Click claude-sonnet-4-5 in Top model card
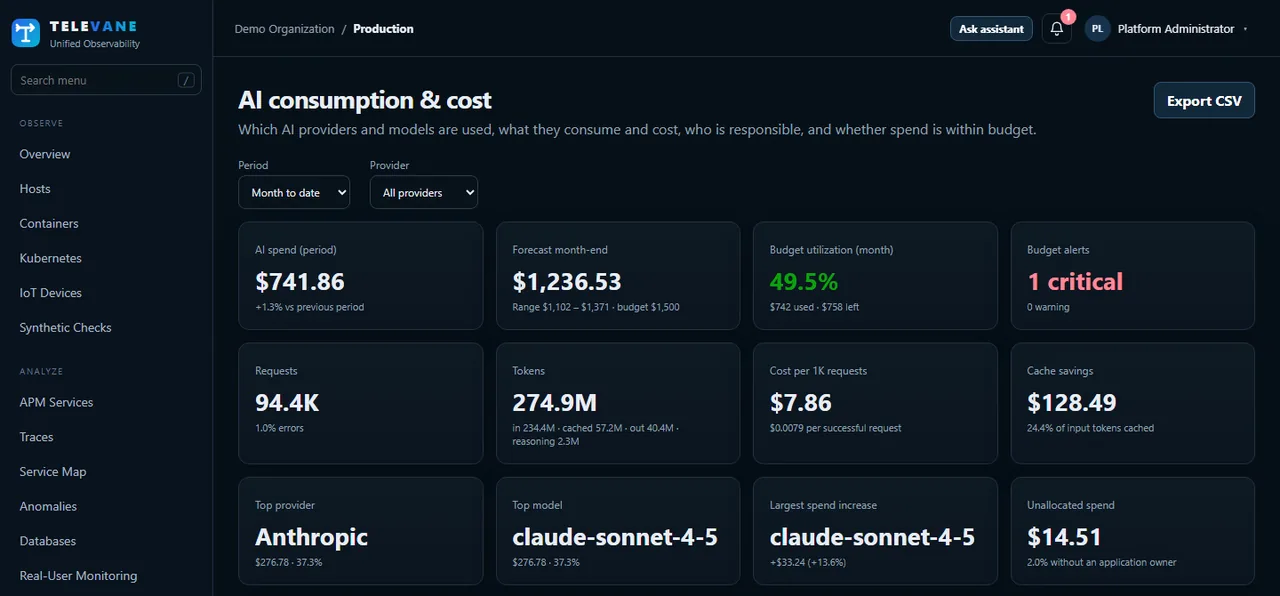Viewport: 1280px width, 596px height. pos(615,537)
